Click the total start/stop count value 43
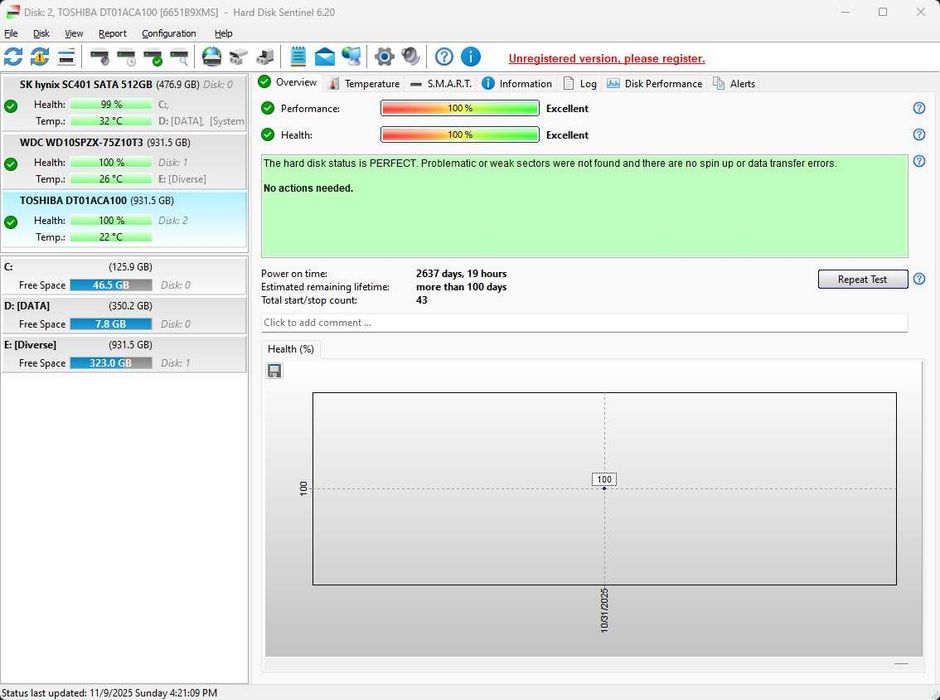The width and height of the screenshot is (940, 700). click(421, 300)
